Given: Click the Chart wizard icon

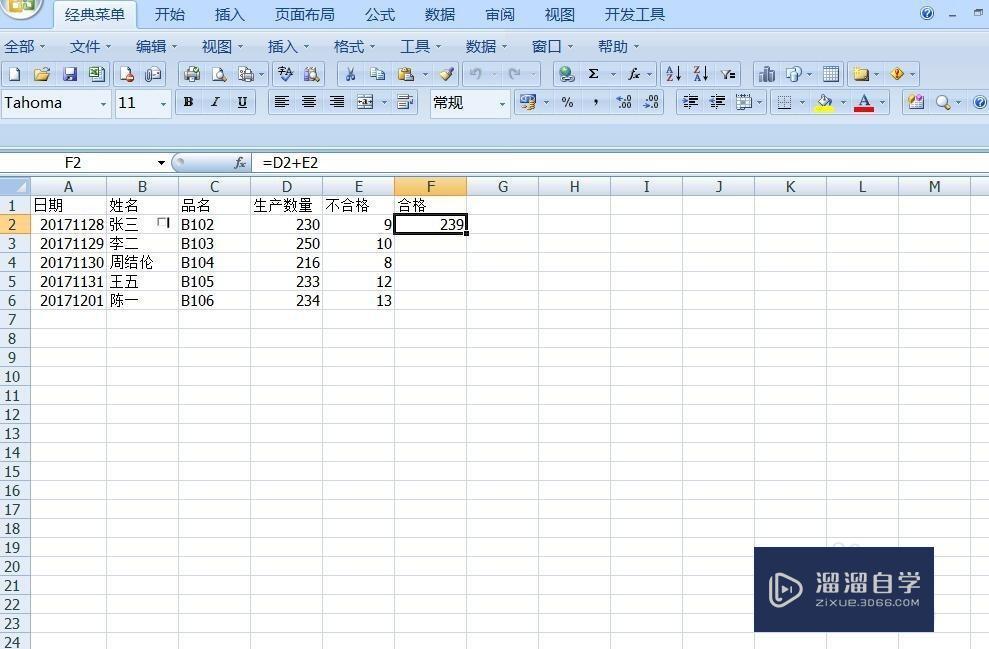Looking at the screenshot, I should [767, 72].
